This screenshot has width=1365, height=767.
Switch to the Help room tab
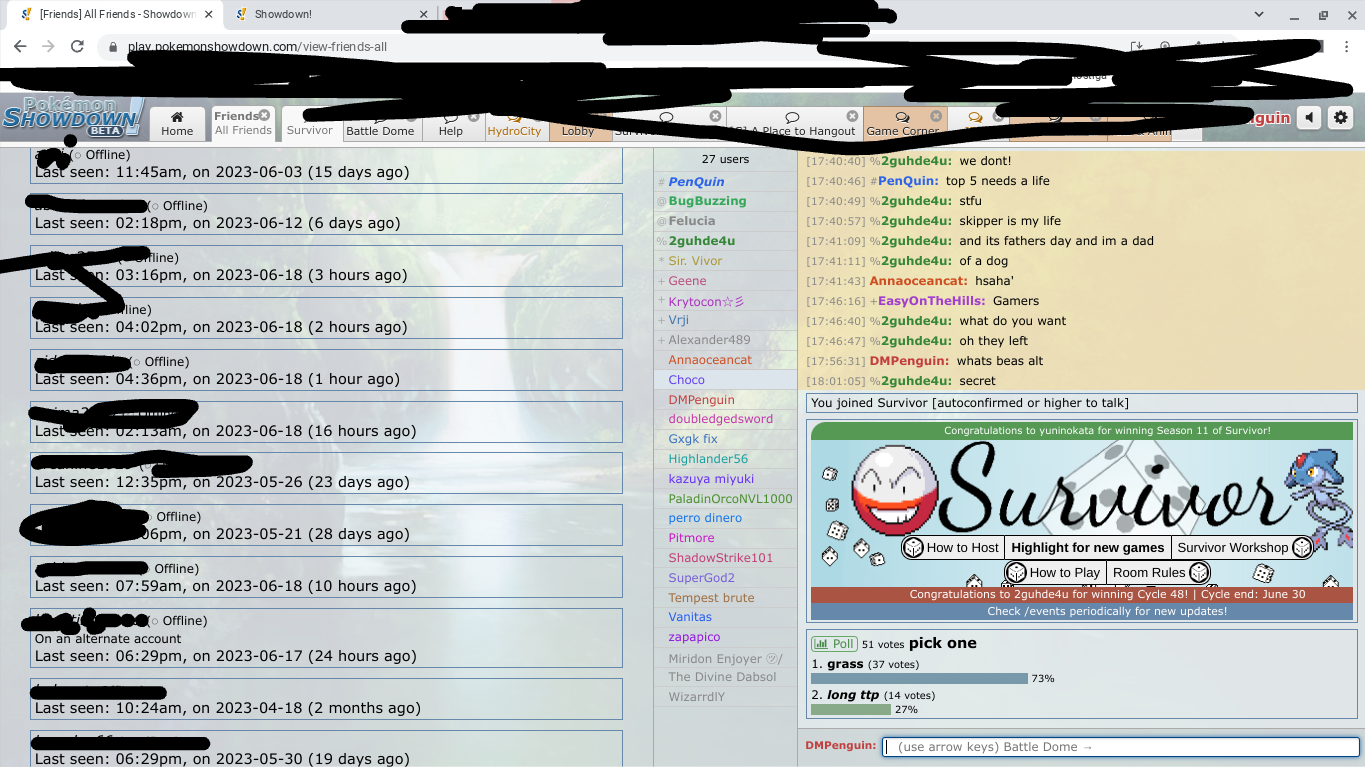pos(451,124)
